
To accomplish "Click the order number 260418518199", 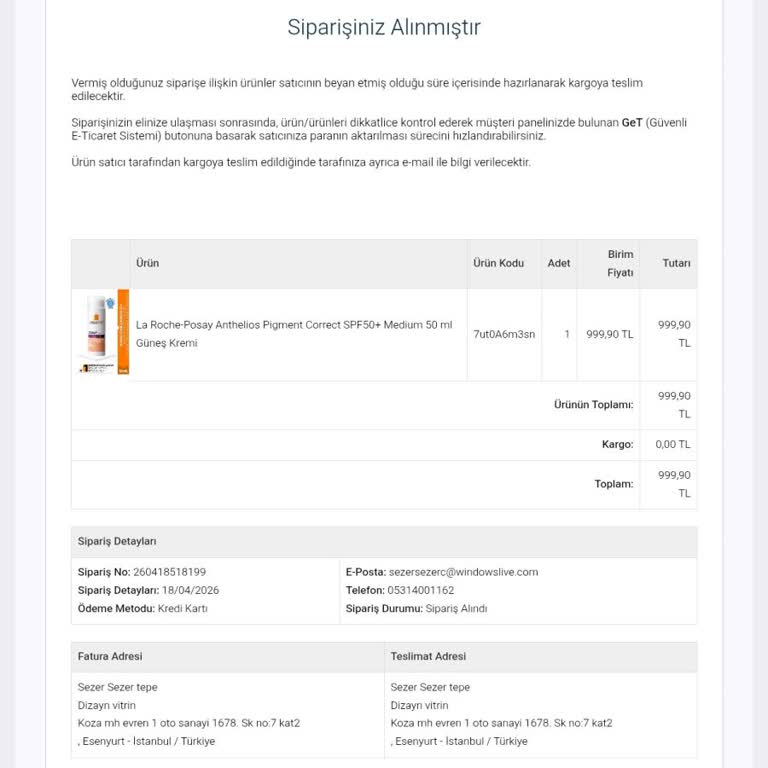I will [x=169, y=572].
